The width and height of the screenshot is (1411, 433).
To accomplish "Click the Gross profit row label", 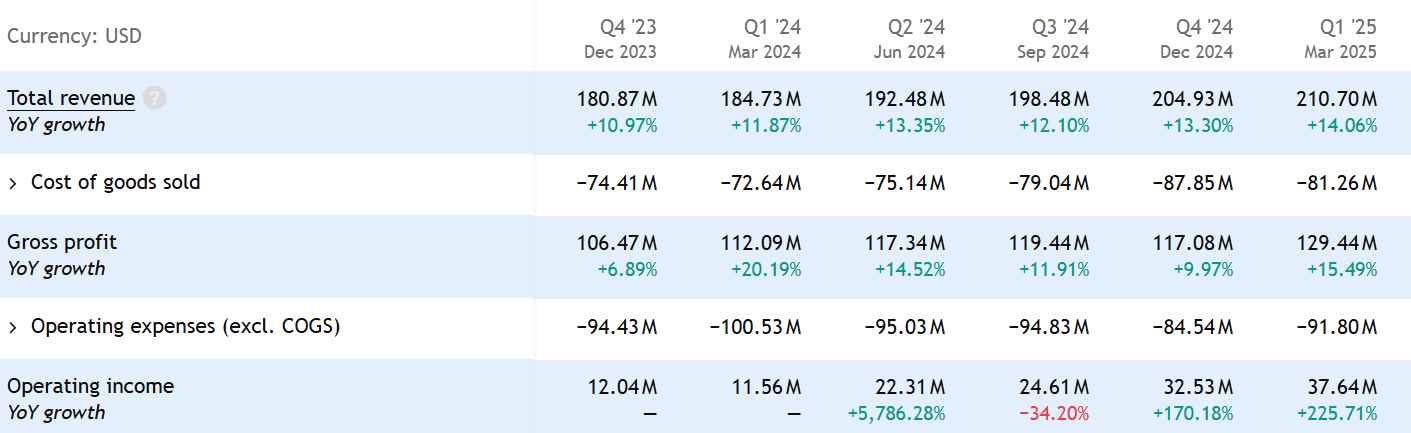I will click(x=62, y=242).
